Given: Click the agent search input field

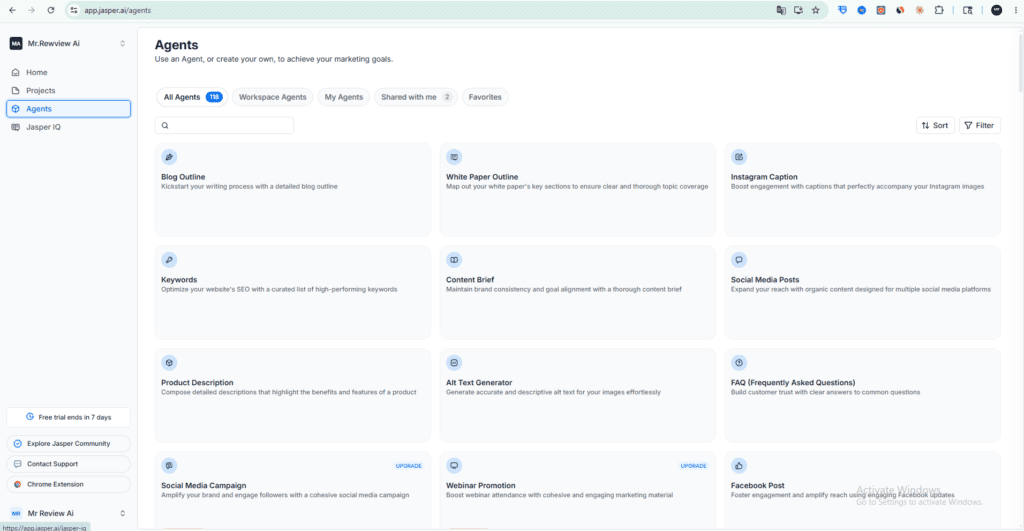Looking at the screenshot, I should coord(224,125).
